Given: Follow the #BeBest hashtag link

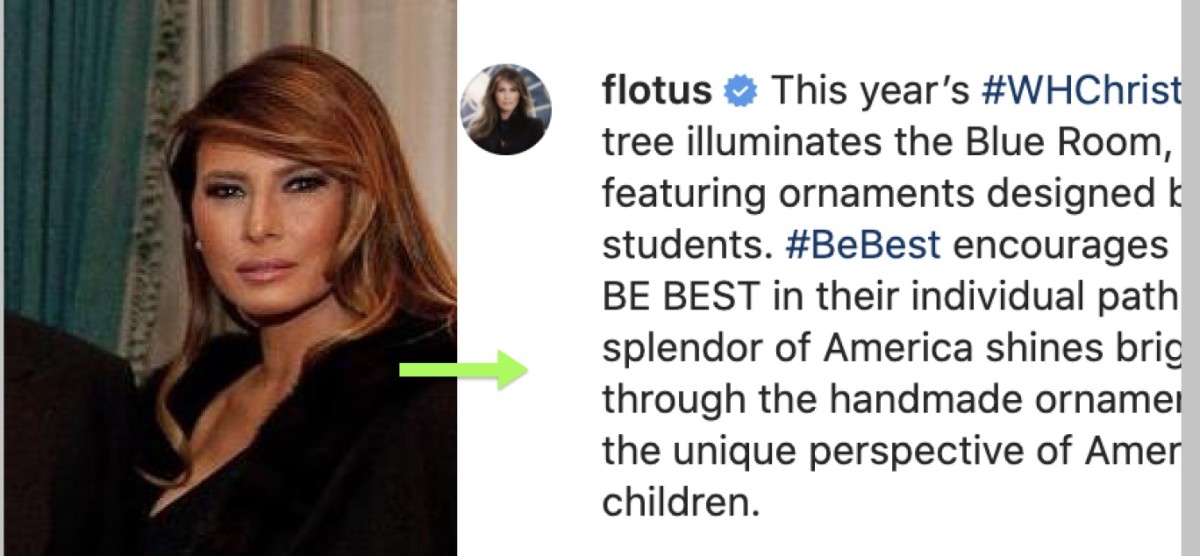Looking at the screenshot, I should [x=863, y=246].
